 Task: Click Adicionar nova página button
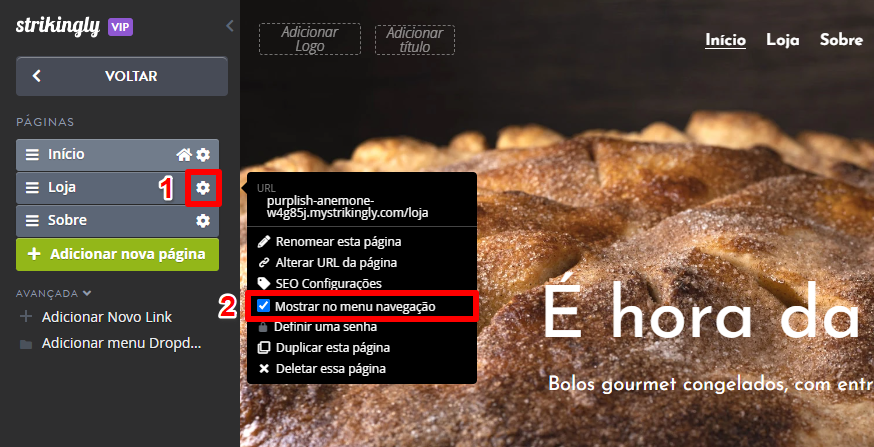118,255
